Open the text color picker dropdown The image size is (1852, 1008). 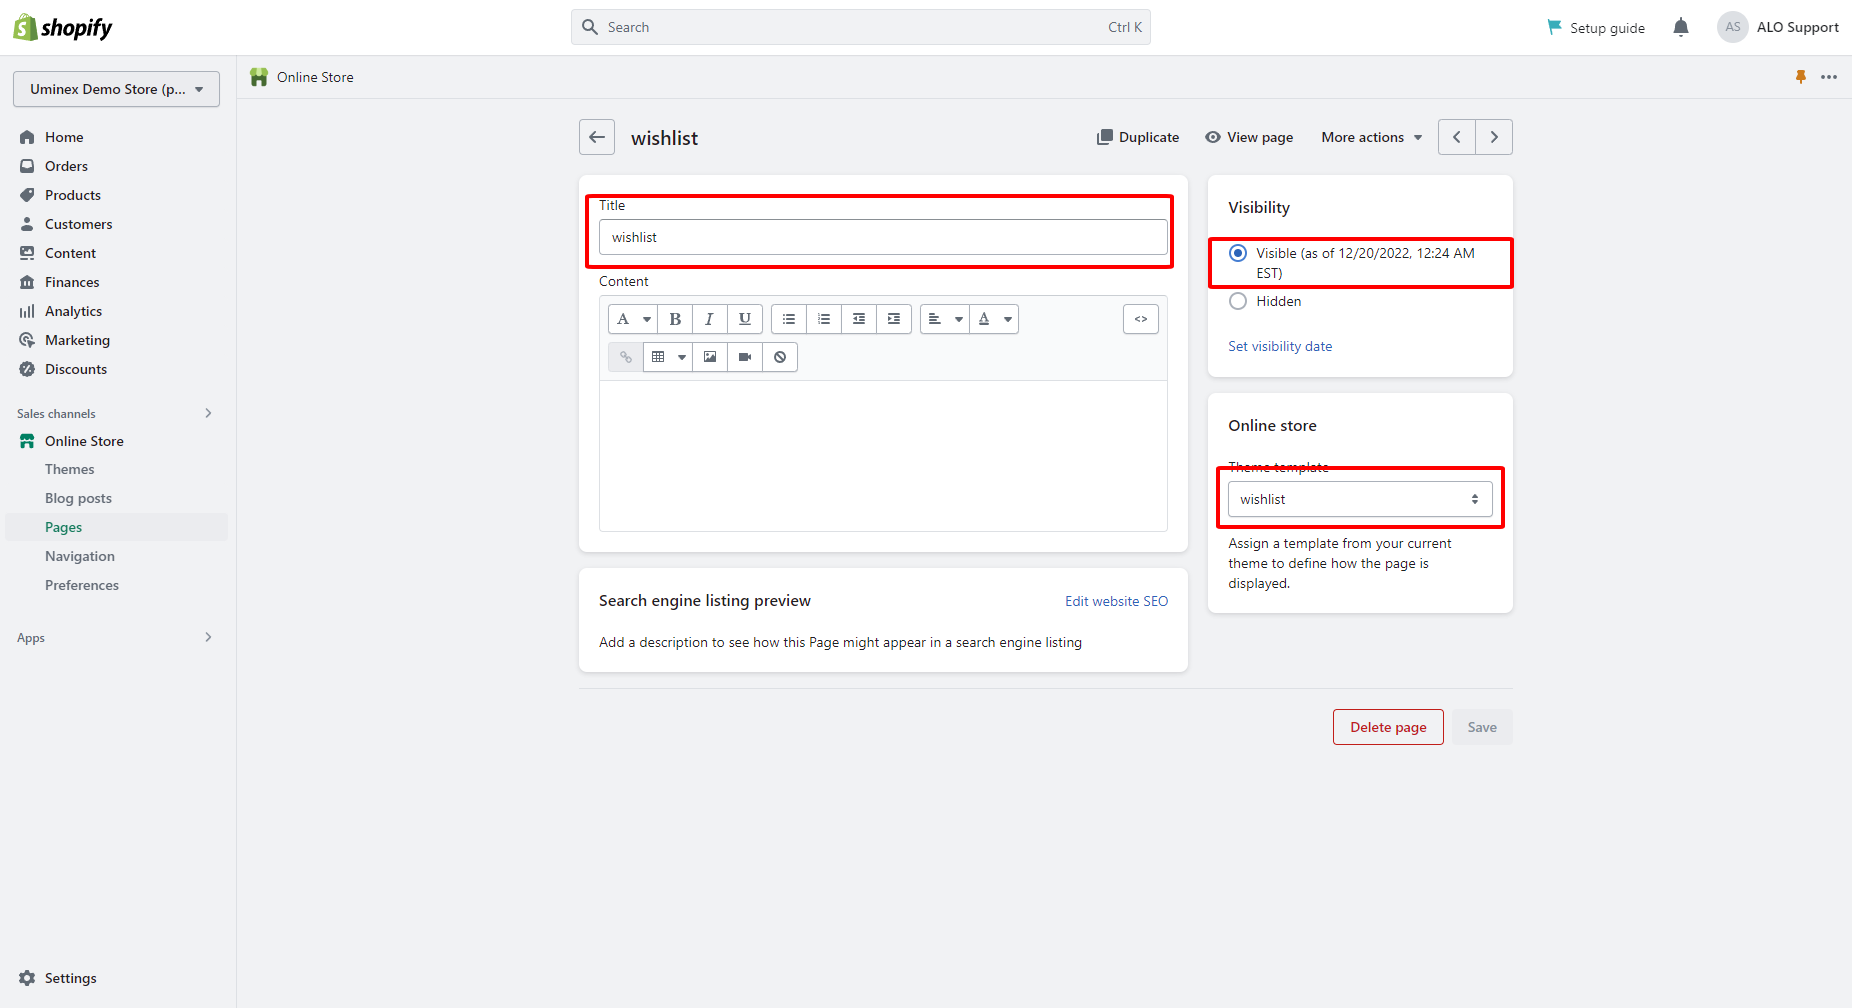(x=994, y=319)
